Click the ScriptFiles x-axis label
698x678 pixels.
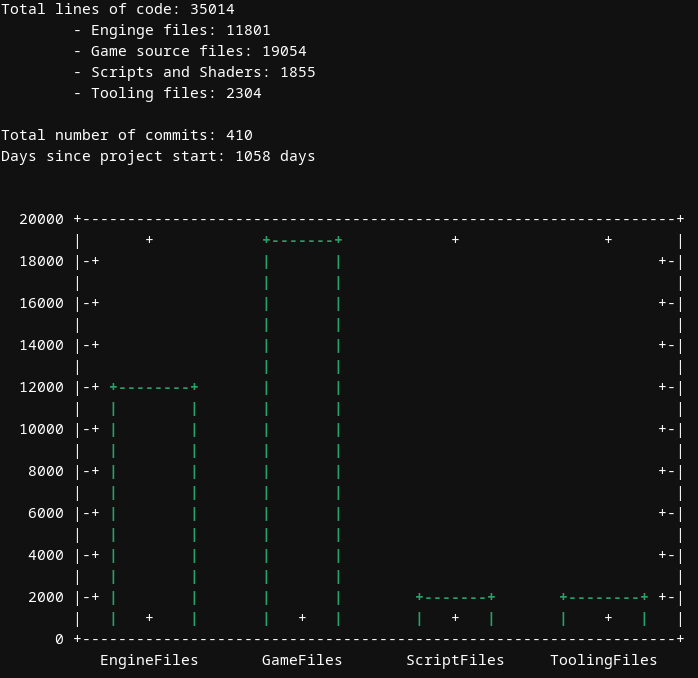tap(455, 660)
